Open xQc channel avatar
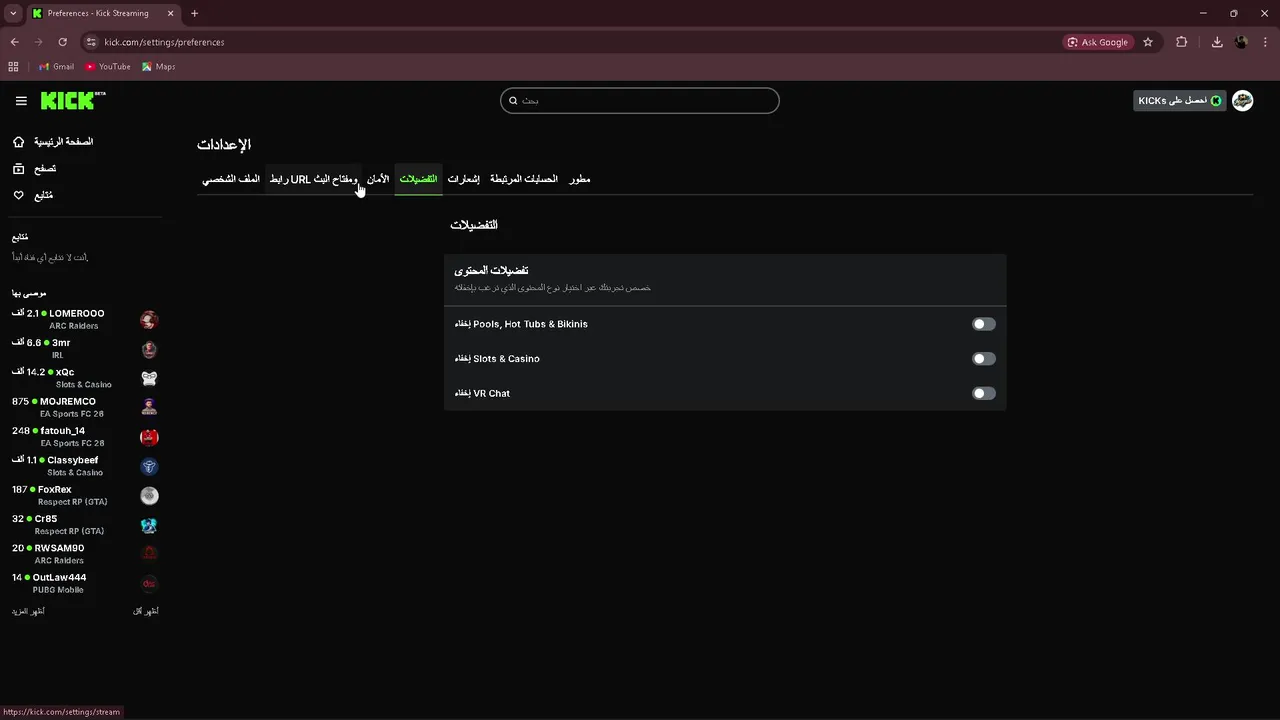This screenshot has height=720, width=1280. click(x=149, y=378)
